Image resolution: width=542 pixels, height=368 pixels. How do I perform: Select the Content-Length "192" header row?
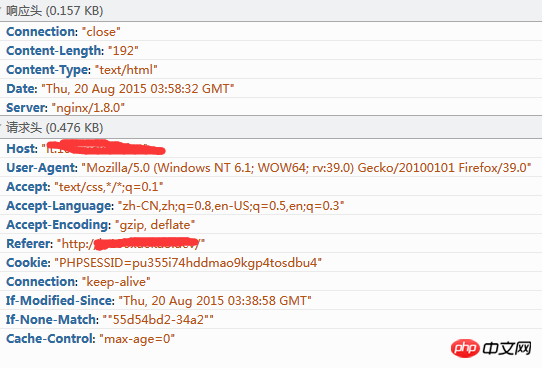pyautogui.click(x=271, y=50)
